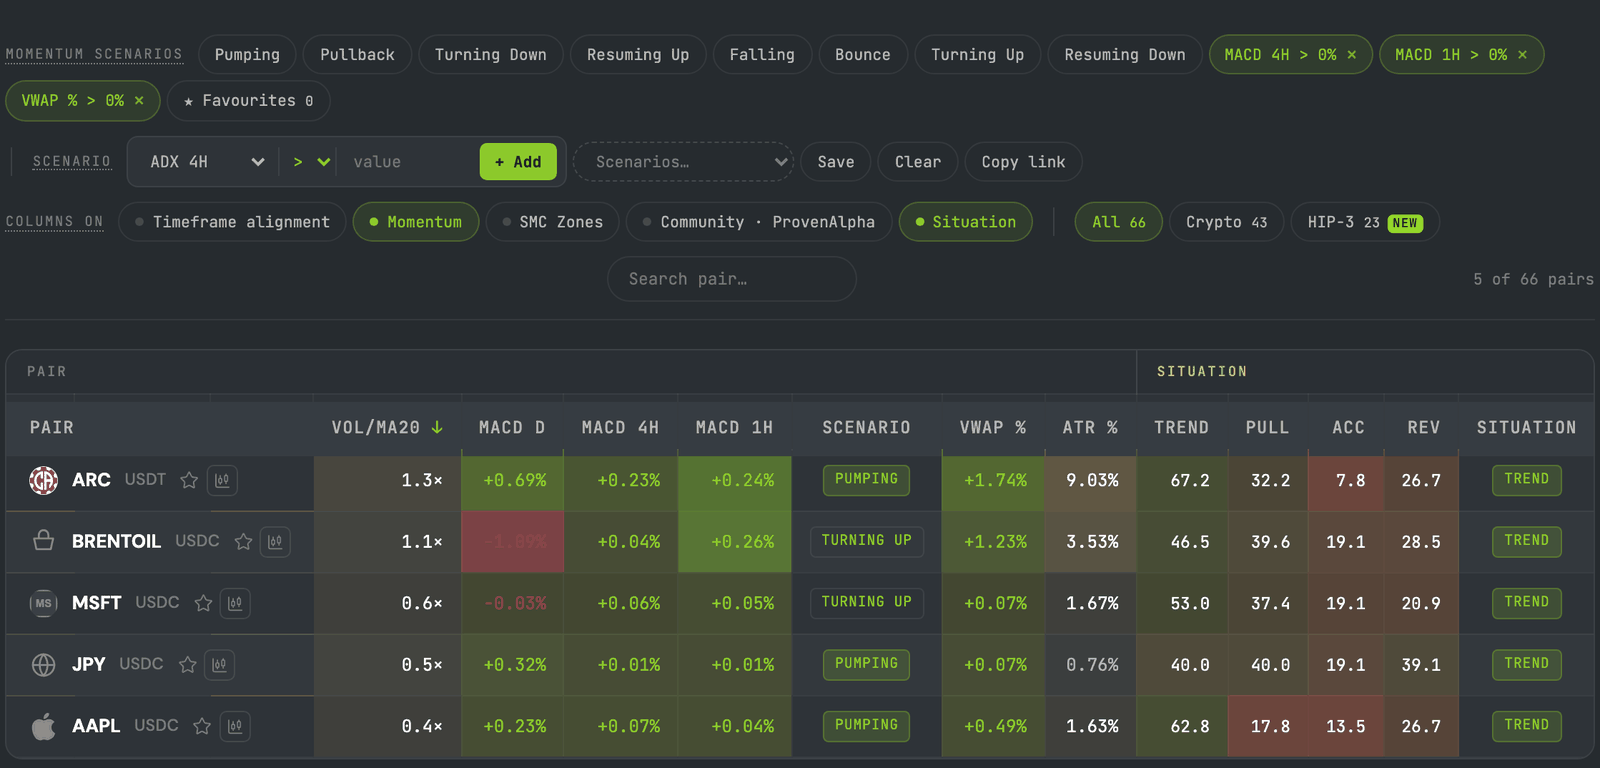
Task: Toggle the Favourites filter
Action: pyautogui.click(x=249, y=101)
